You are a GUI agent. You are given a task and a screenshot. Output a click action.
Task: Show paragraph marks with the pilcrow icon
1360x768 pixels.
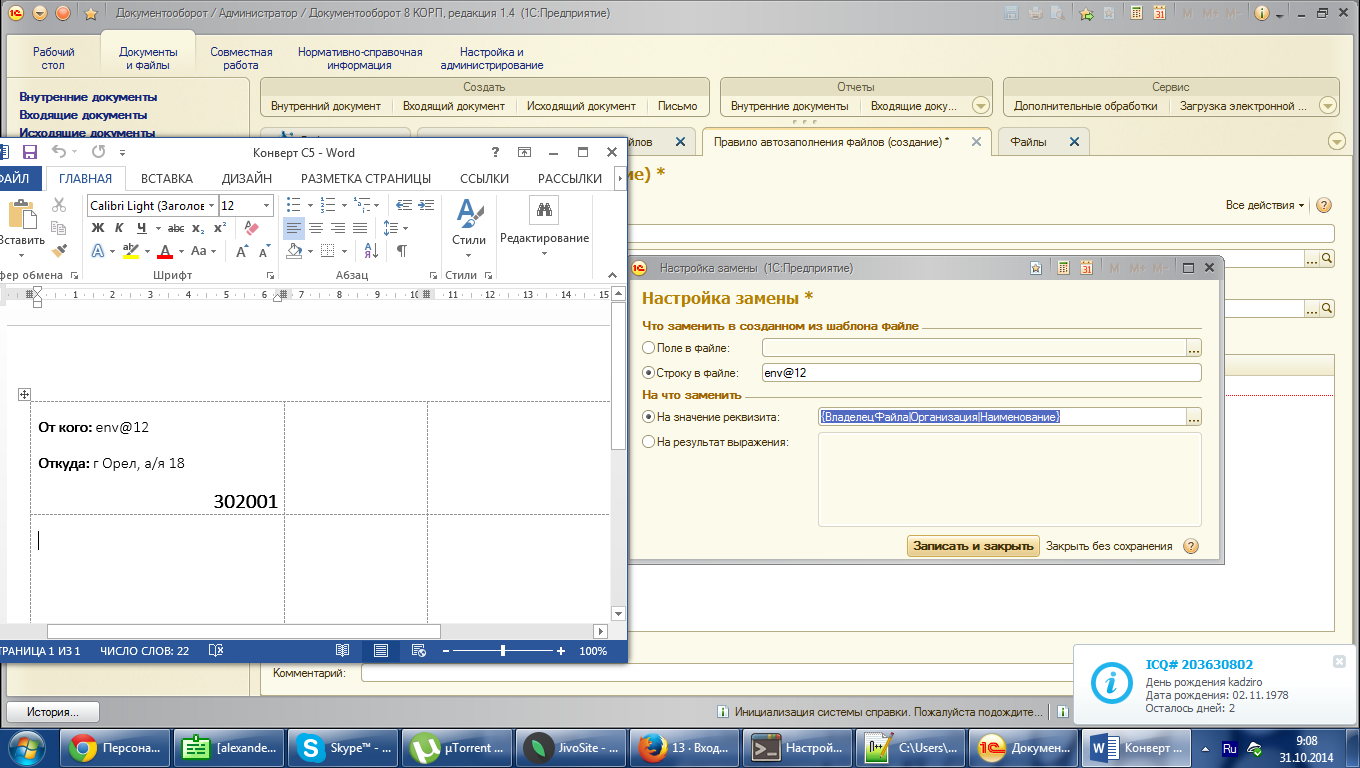coord(401,251)
